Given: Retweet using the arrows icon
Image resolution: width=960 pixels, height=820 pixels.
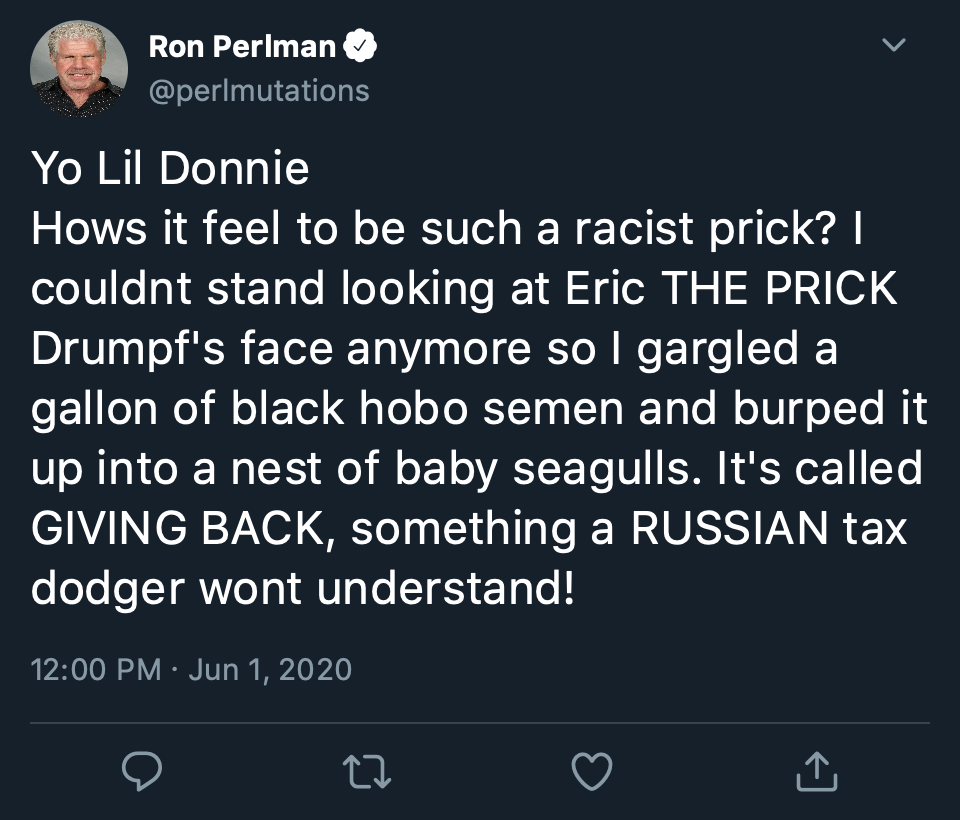Looking at the screenshot, I should [367, 771].
